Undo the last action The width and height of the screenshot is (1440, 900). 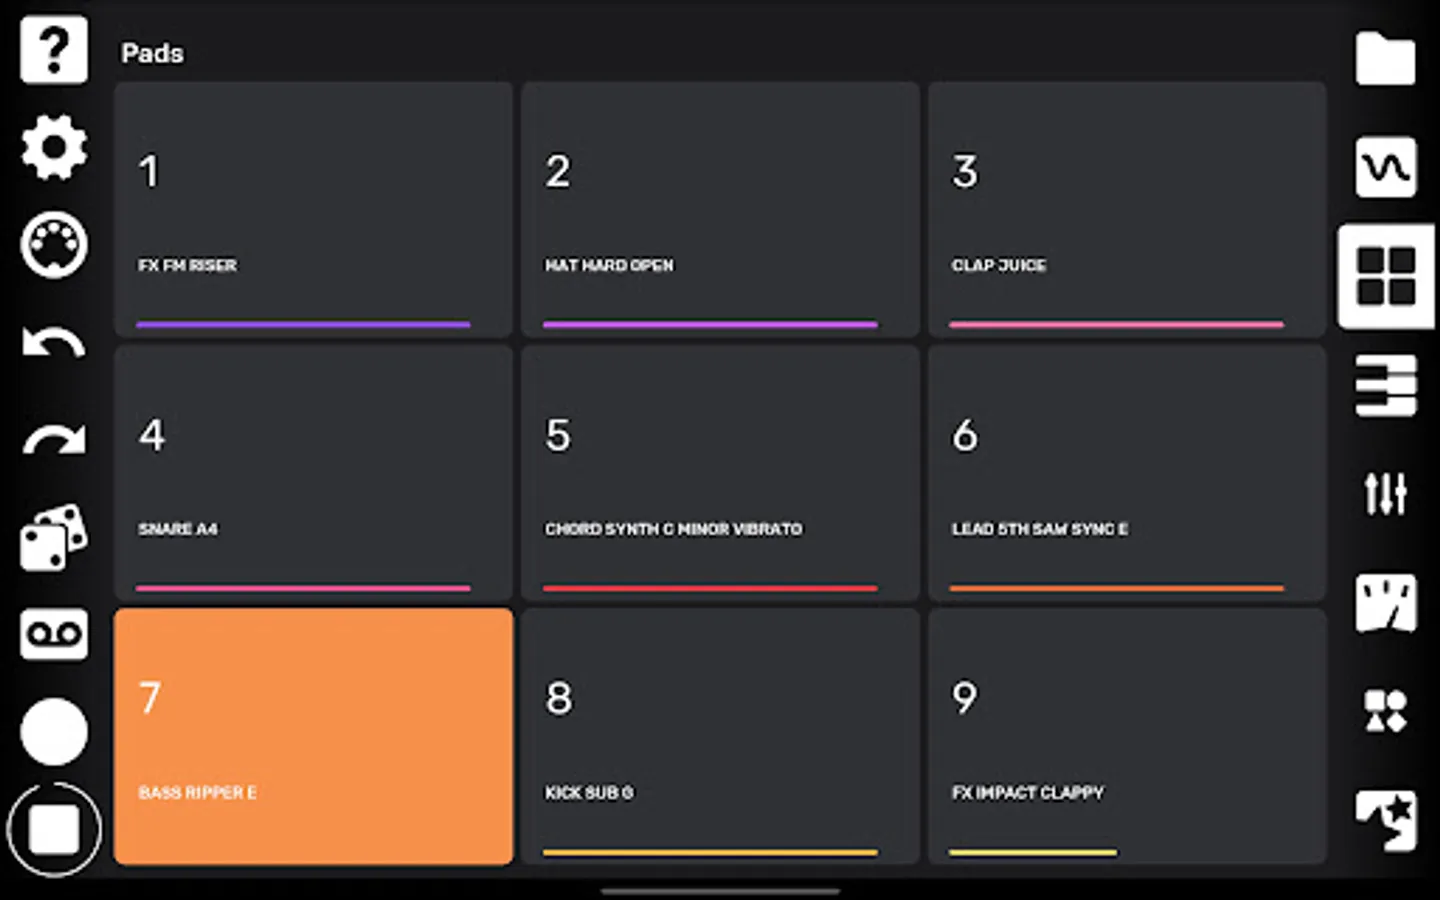click(54, 343)
